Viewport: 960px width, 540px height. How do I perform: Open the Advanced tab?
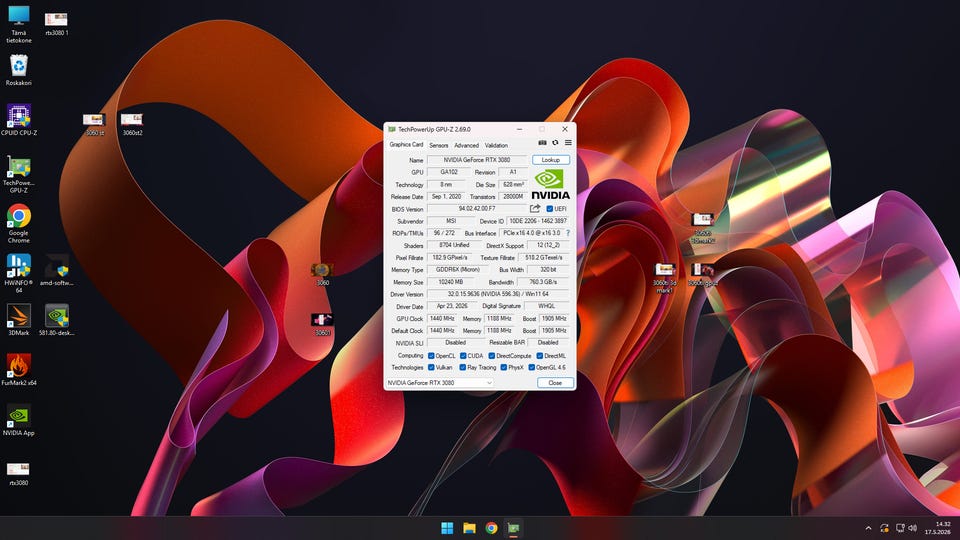(x=467, y=145)
